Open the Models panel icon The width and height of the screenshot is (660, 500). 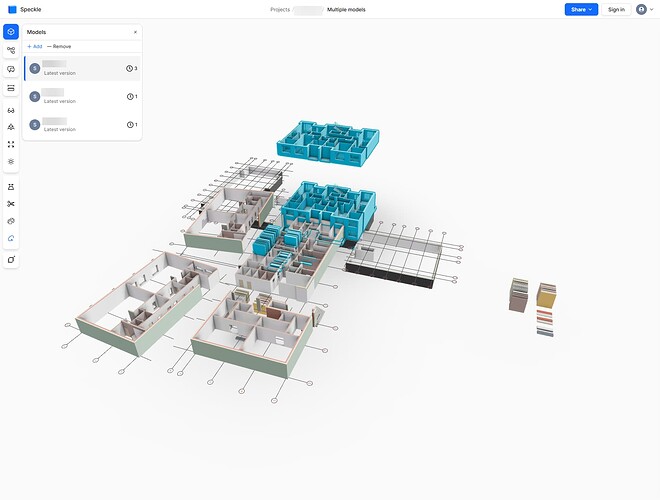click(x=11, y=32)
